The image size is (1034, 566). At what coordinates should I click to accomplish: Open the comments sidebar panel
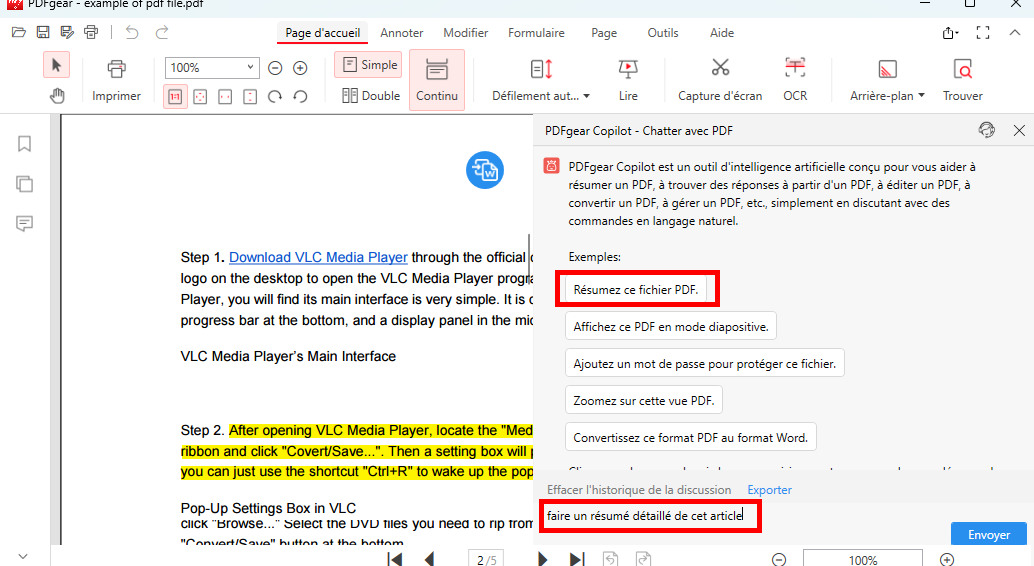click(x=24, y=224)
